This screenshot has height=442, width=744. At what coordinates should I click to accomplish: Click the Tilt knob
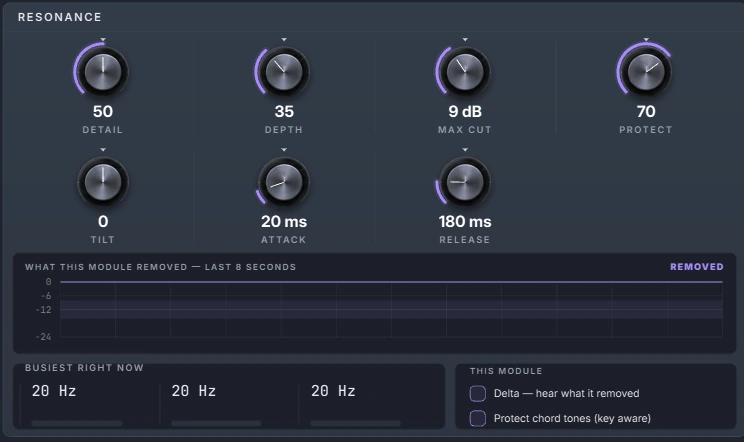(x=103, y=182)
